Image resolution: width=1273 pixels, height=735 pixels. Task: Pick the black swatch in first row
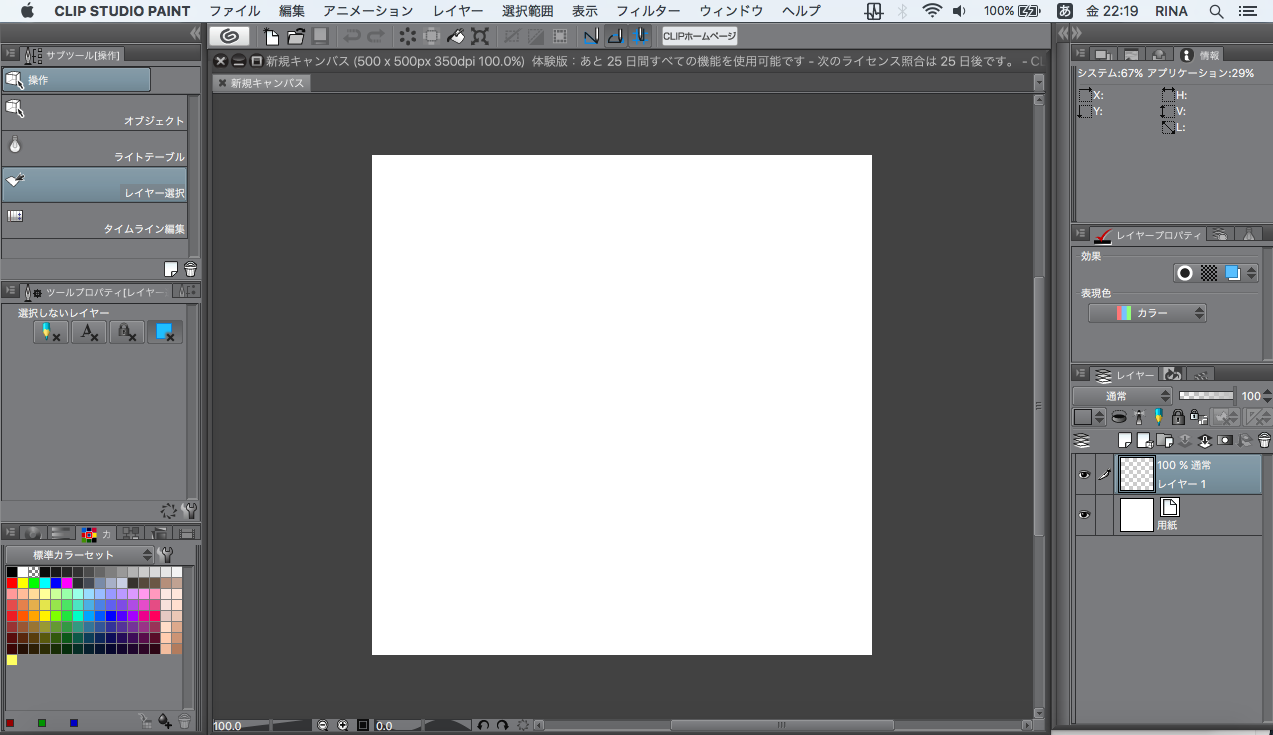coord(12,572)
